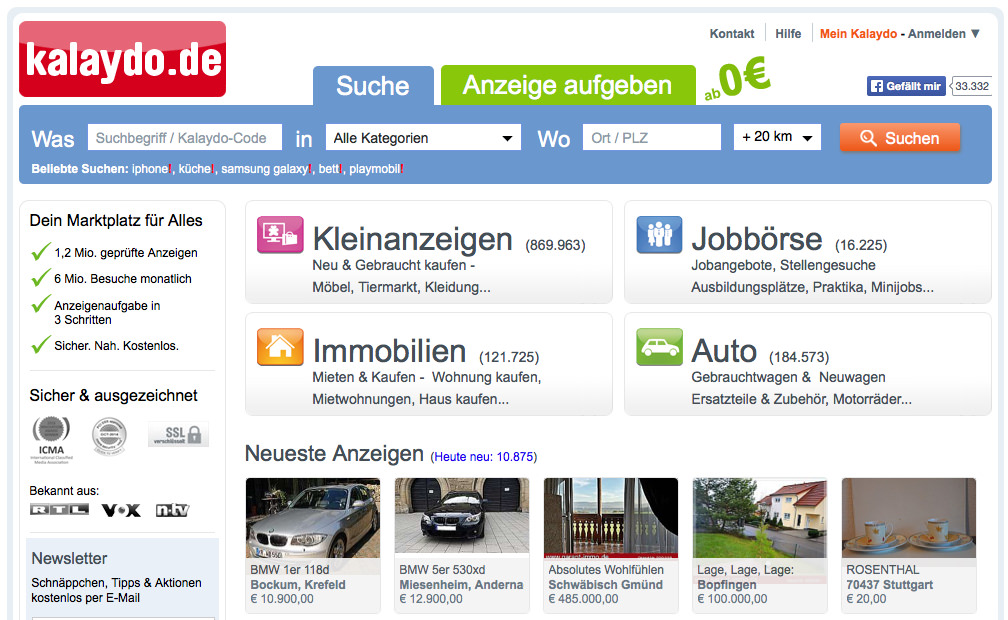
Task: Click the orange Suchen button
Action: coord(899,138)
